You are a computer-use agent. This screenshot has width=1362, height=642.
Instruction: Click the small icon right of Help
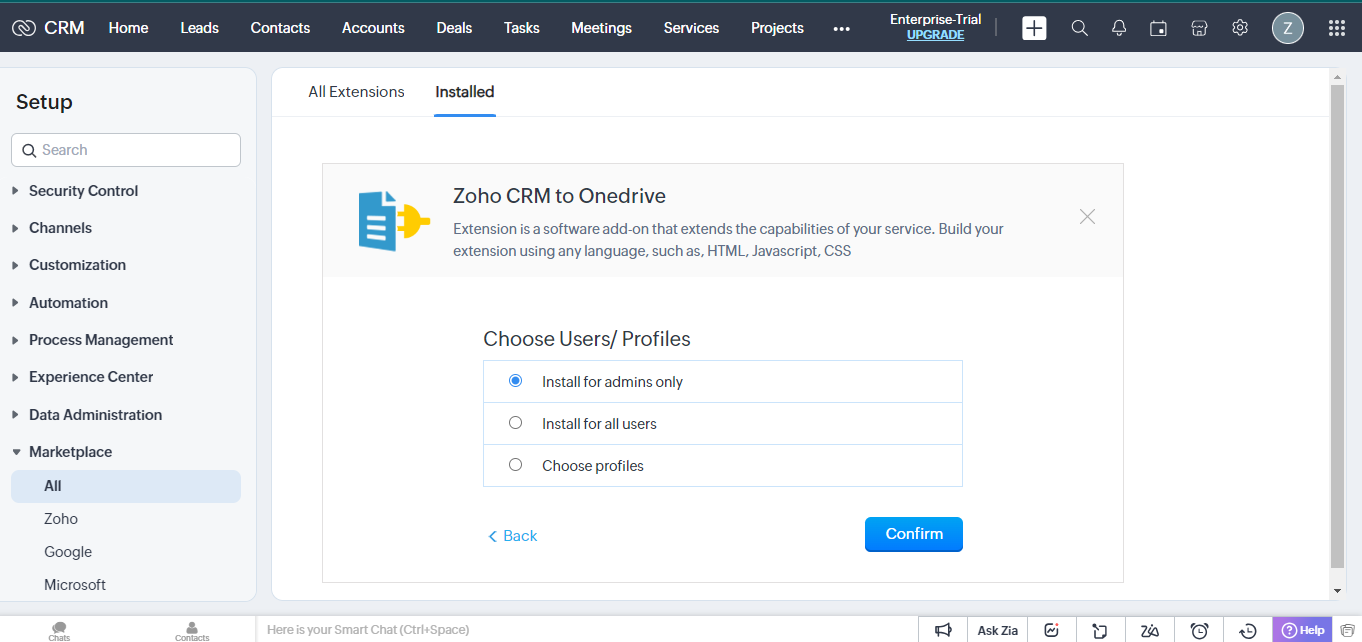1346,630
